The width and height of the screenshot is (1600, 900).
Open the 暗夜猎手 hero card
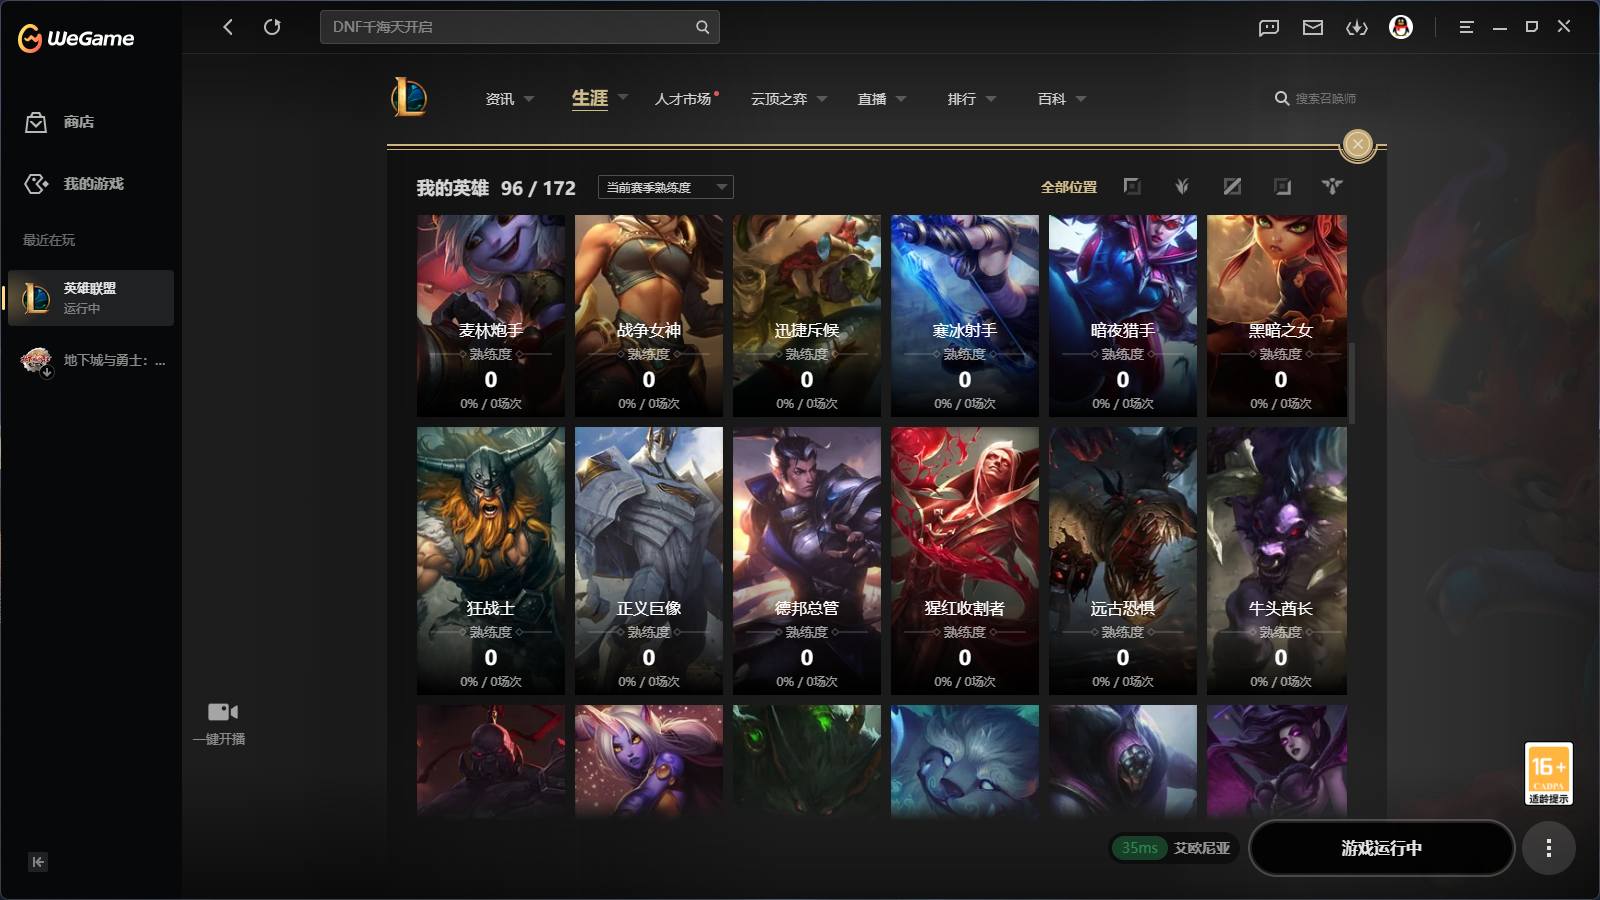1123,316
